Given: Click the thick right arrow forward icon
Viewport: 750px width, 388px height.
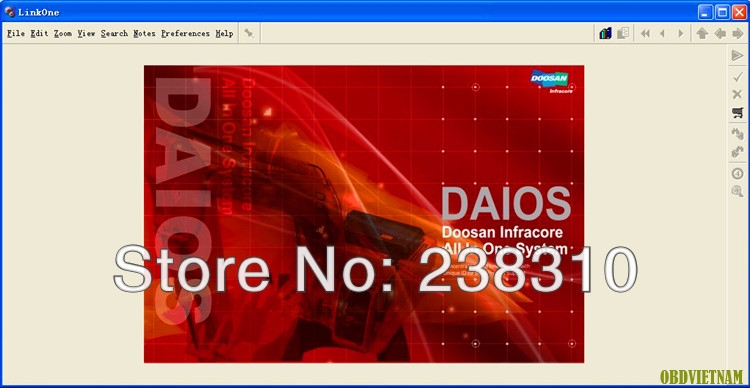Looking at the screenshot, I should tap(737, 33).
